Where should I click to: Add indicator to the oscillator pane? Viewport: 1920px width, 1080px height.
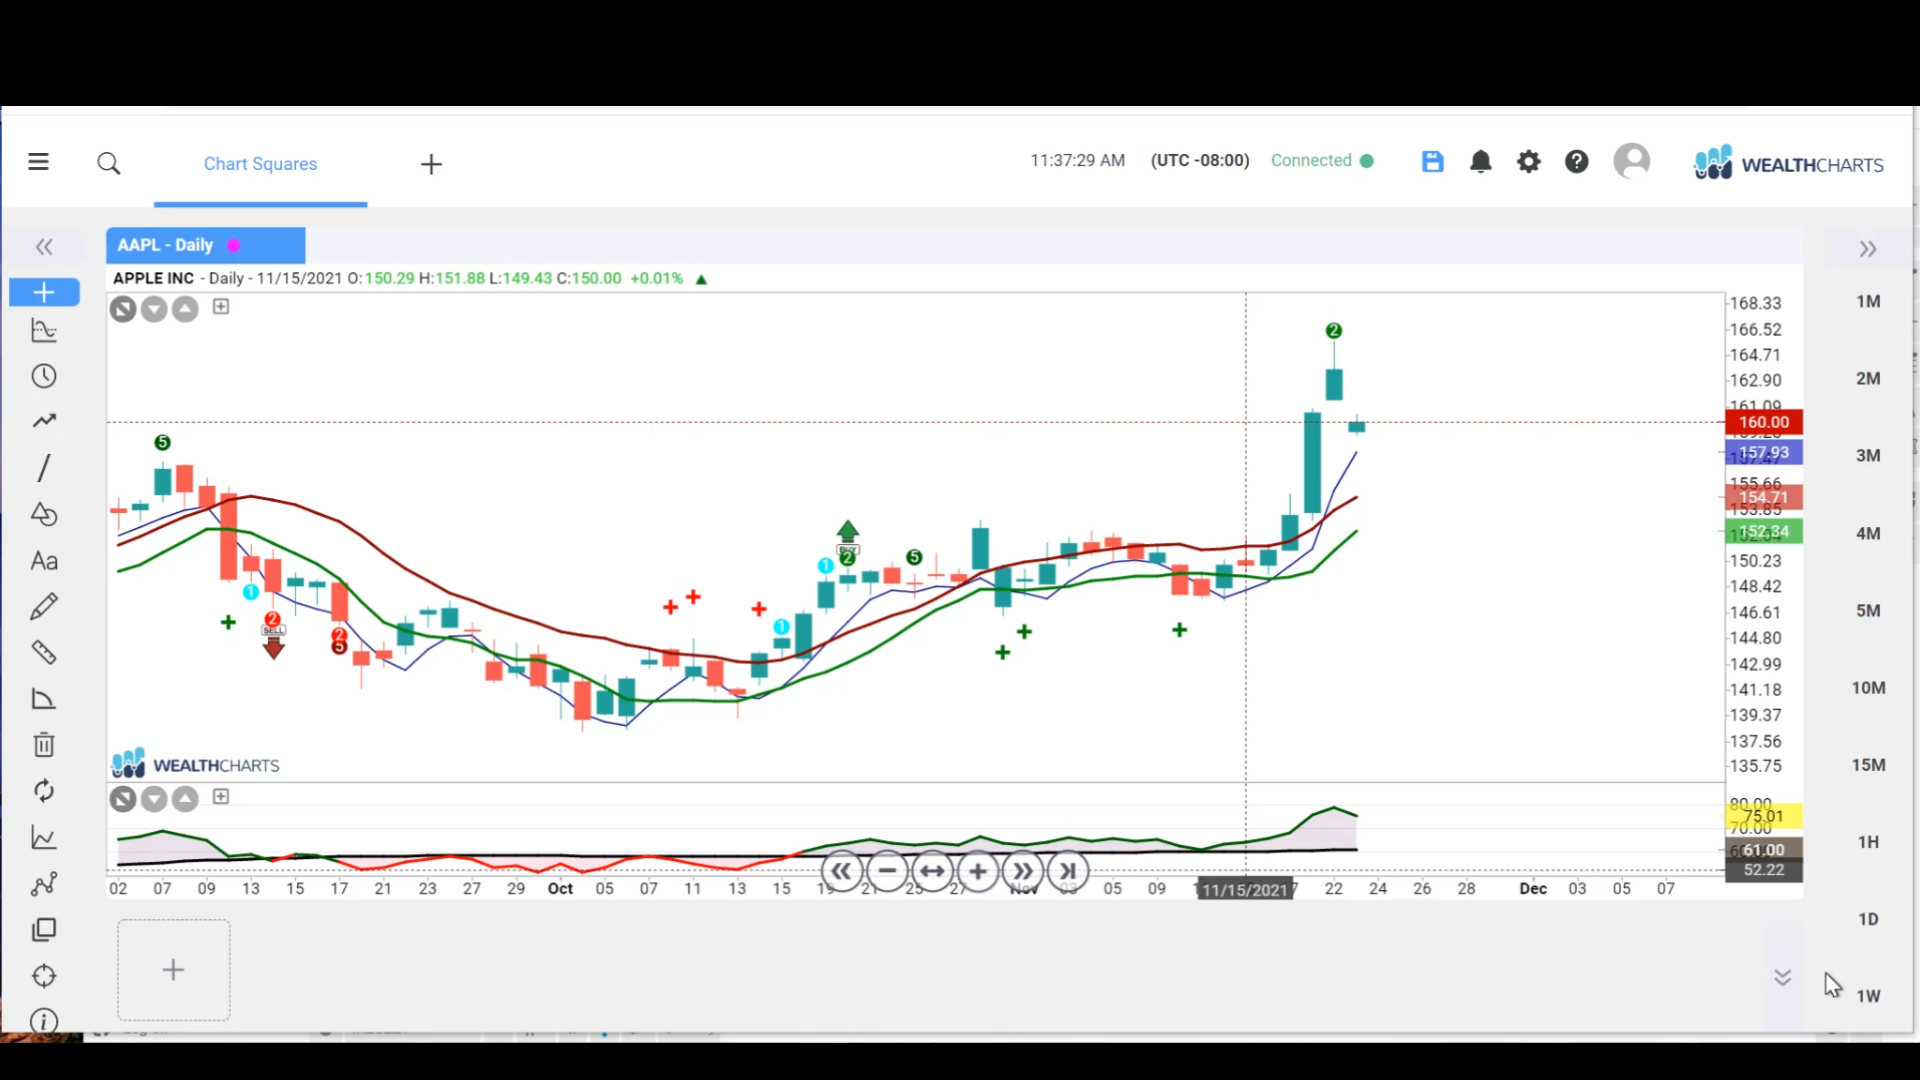221,797
